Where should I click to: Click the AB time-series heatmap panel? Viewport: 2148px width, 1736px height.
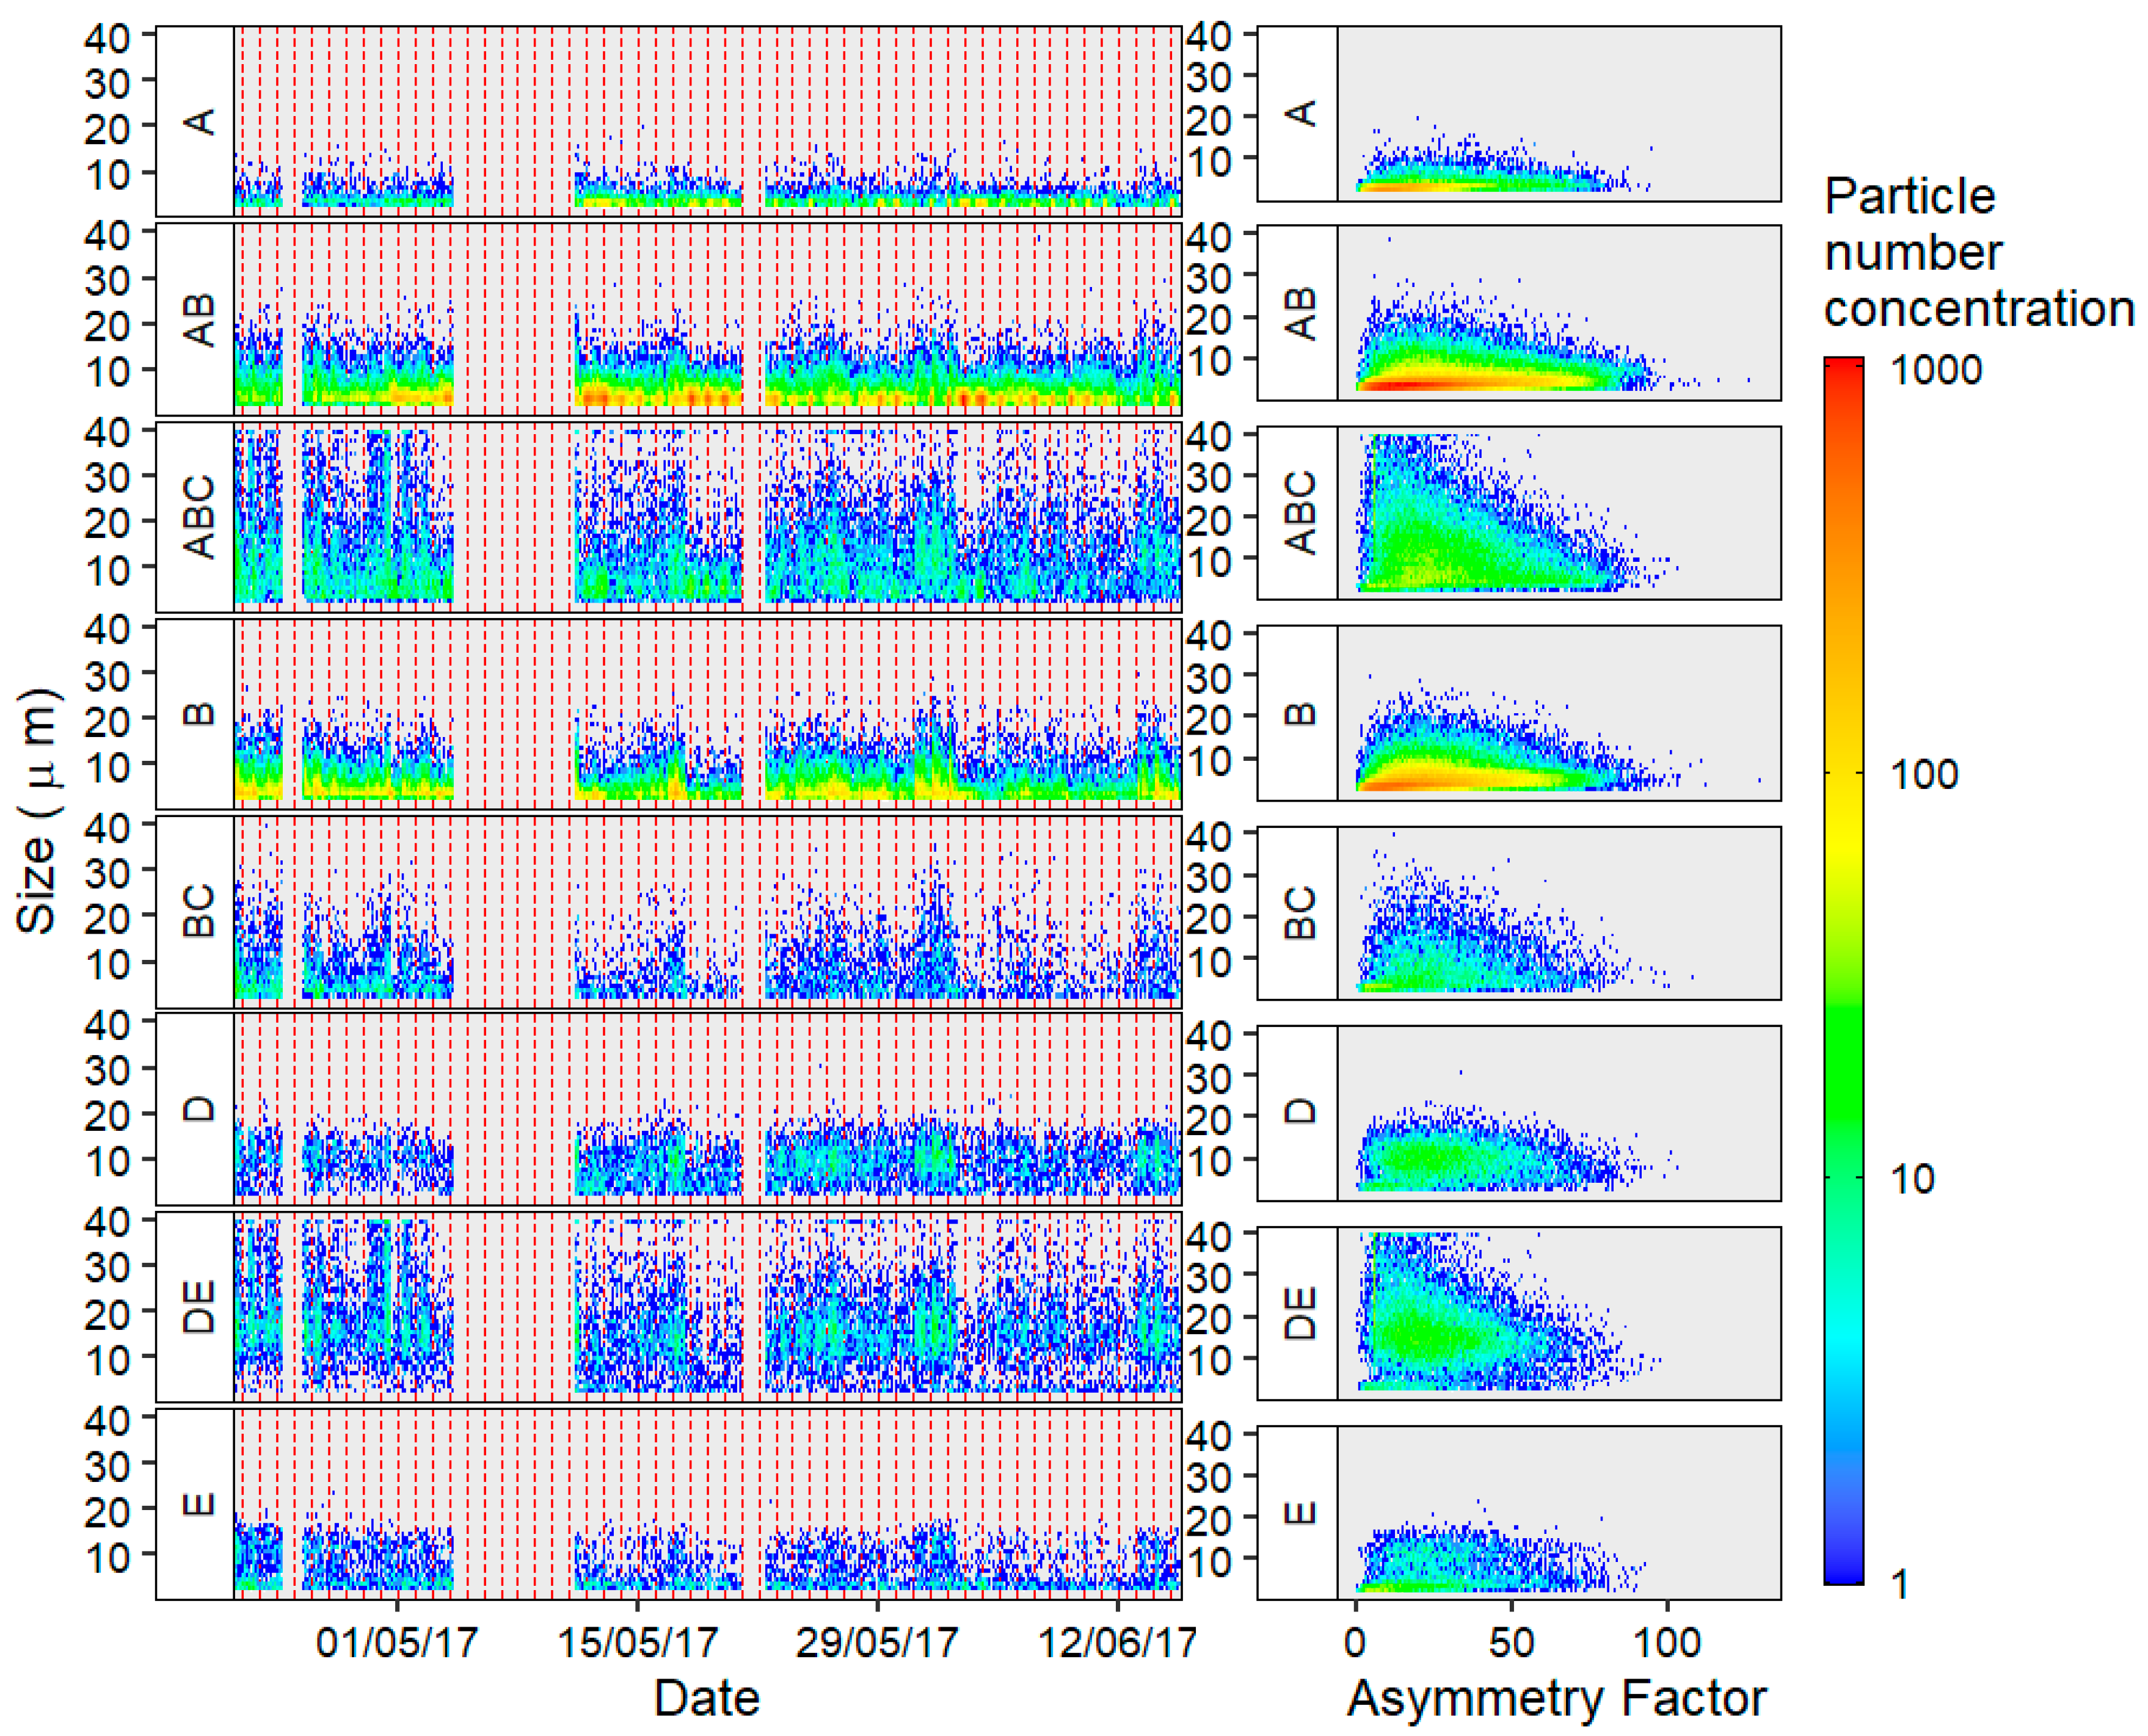[708, 319]
